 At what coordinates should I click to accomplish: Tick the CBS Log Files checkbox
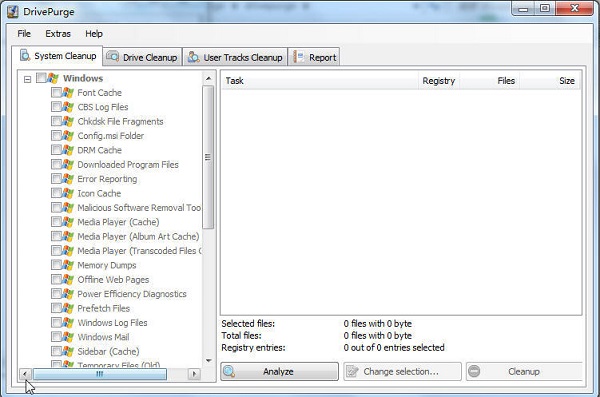[x=56, y=107]
